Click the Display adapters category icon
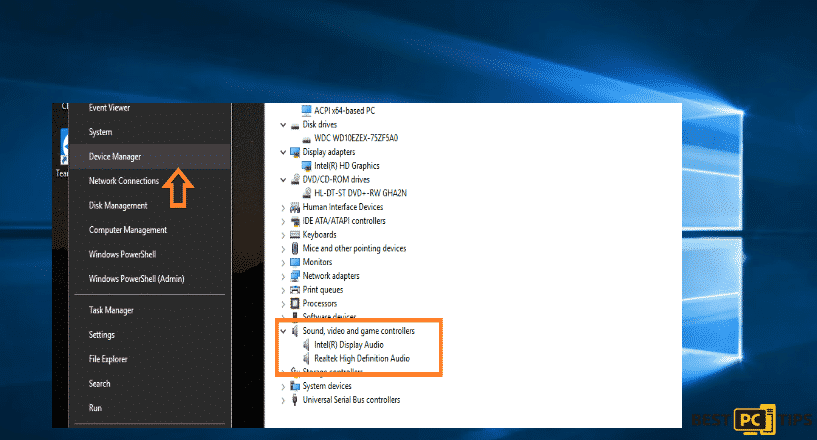The image size is (817, 440). (295, 152)
